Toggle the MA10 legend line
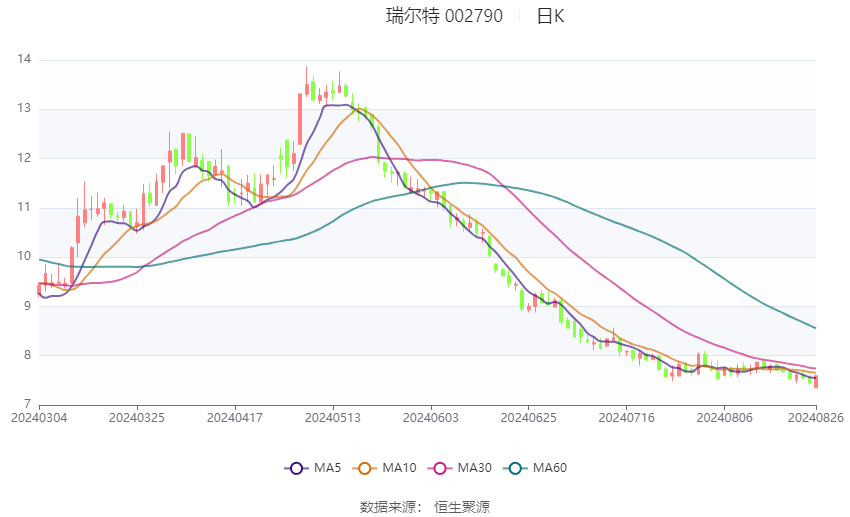This screenshot has width=850, height=517. coord(385,468)
